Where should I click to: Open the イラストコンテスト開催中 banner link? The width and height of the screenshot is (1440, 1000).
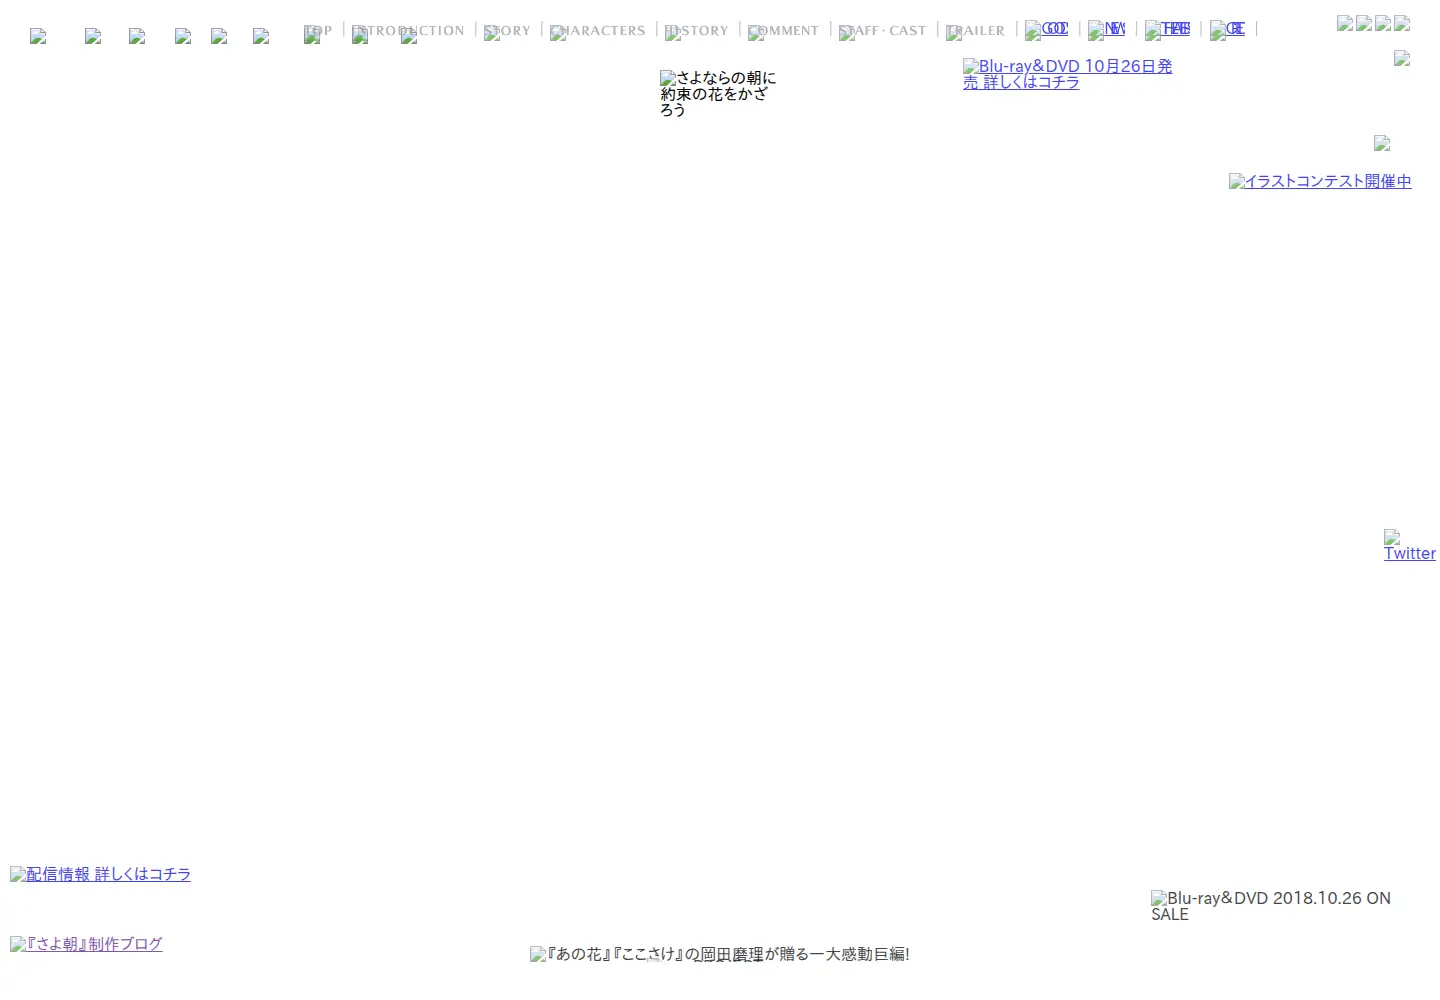tap(1320, 181)
